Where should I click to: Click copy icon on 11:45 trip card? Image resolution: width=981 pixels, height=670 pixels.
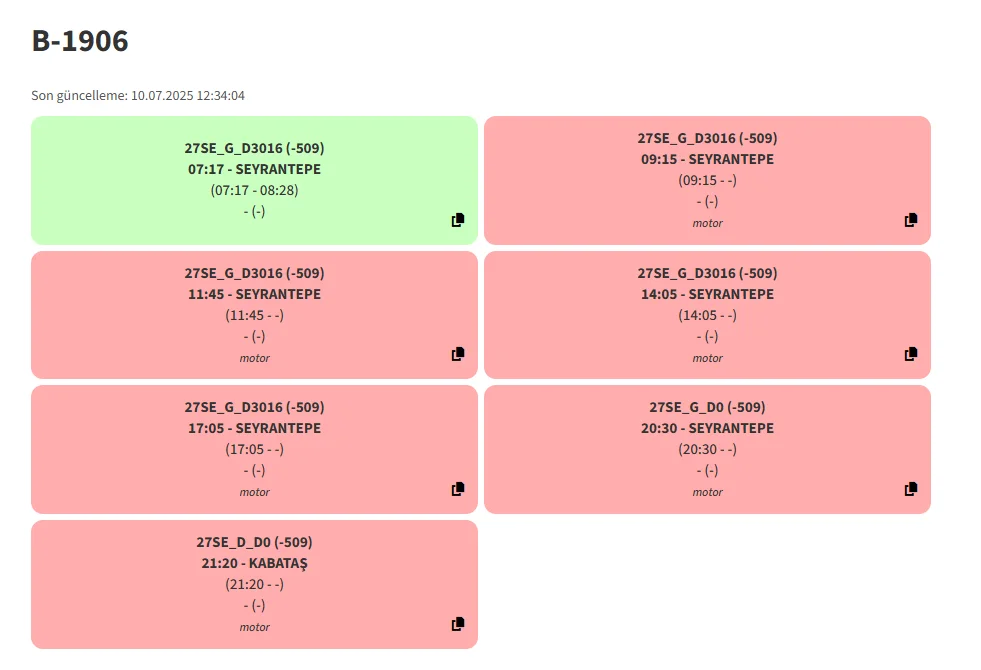(x=458, y=354)
